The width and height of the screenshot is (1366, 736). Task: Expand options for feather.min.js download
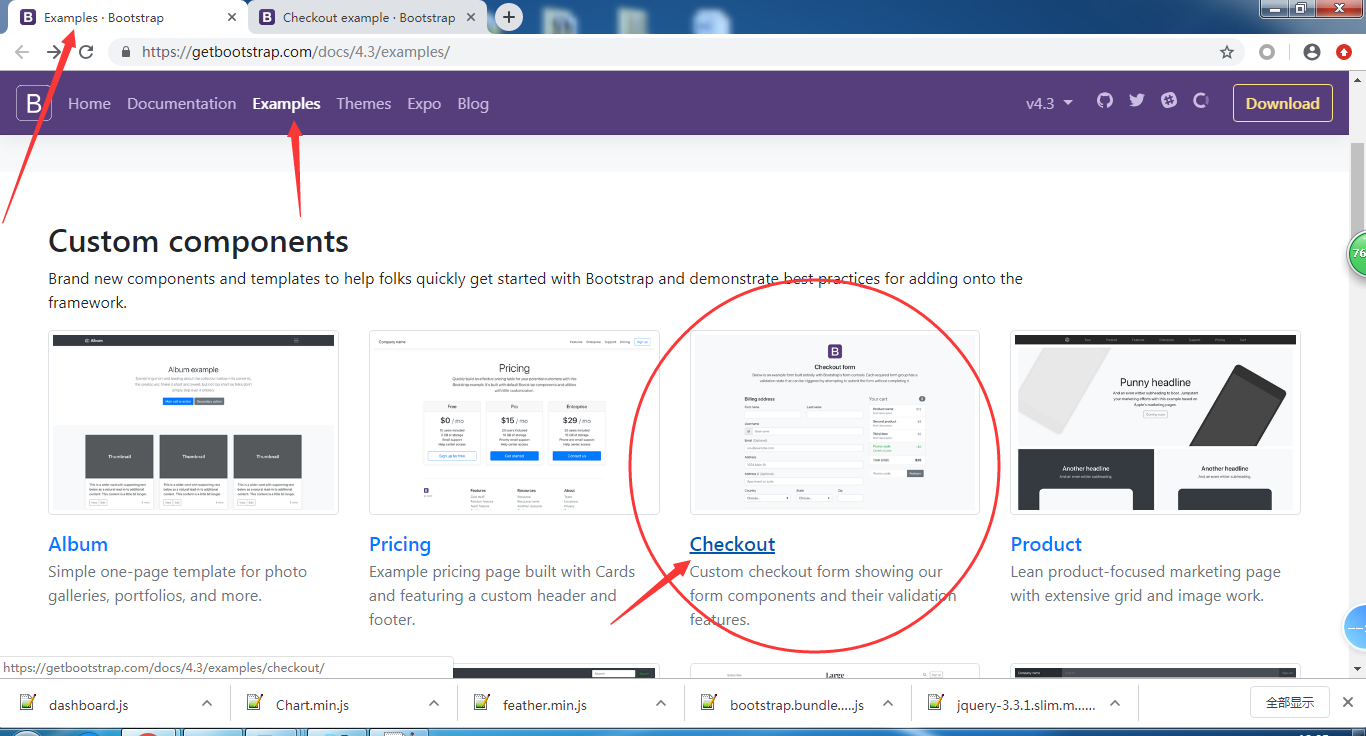(661, 703)
